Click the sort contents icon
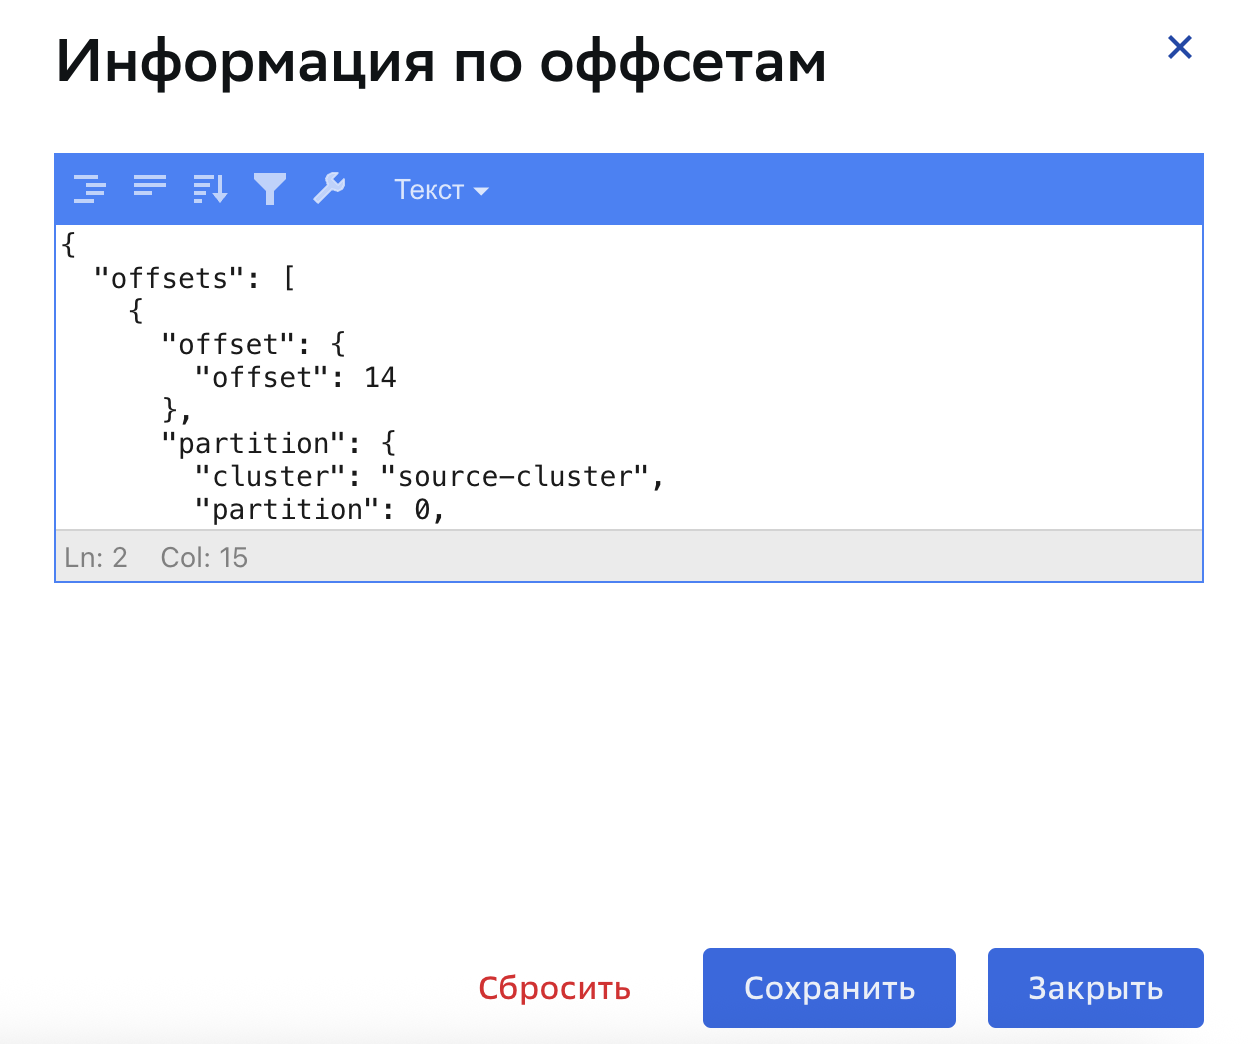Screen dimensions: 1256x1044 tap(210, 189)
